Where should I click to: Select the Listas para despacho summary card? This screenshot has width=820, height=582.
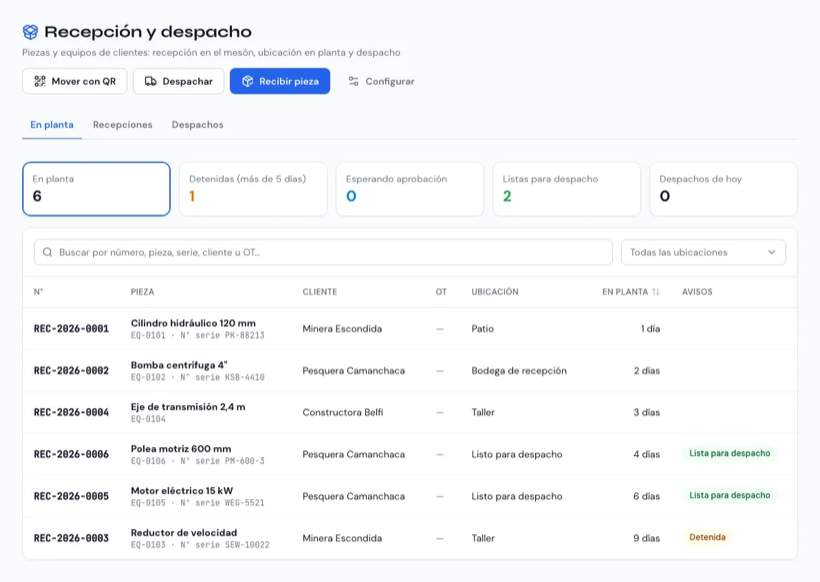[x=567, y=189]
